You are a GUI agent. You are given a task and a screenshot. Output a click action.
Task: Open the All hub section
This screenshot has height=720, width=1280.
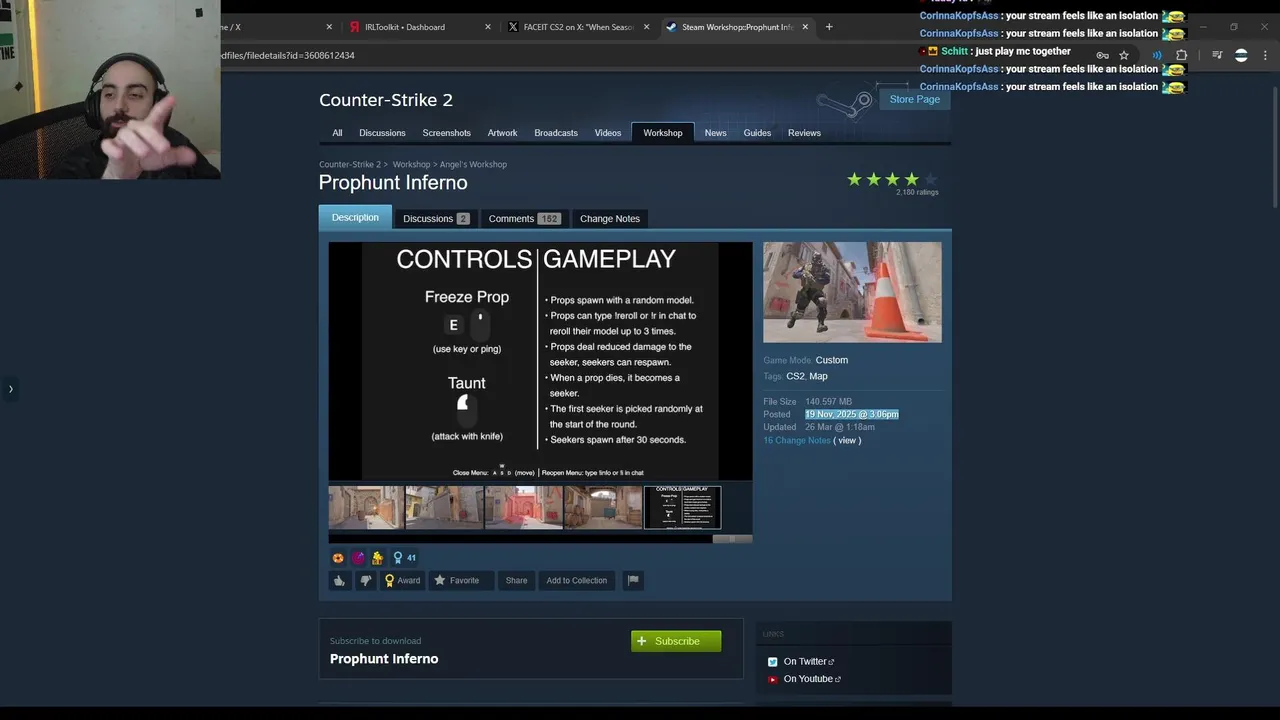coord(337,133)
